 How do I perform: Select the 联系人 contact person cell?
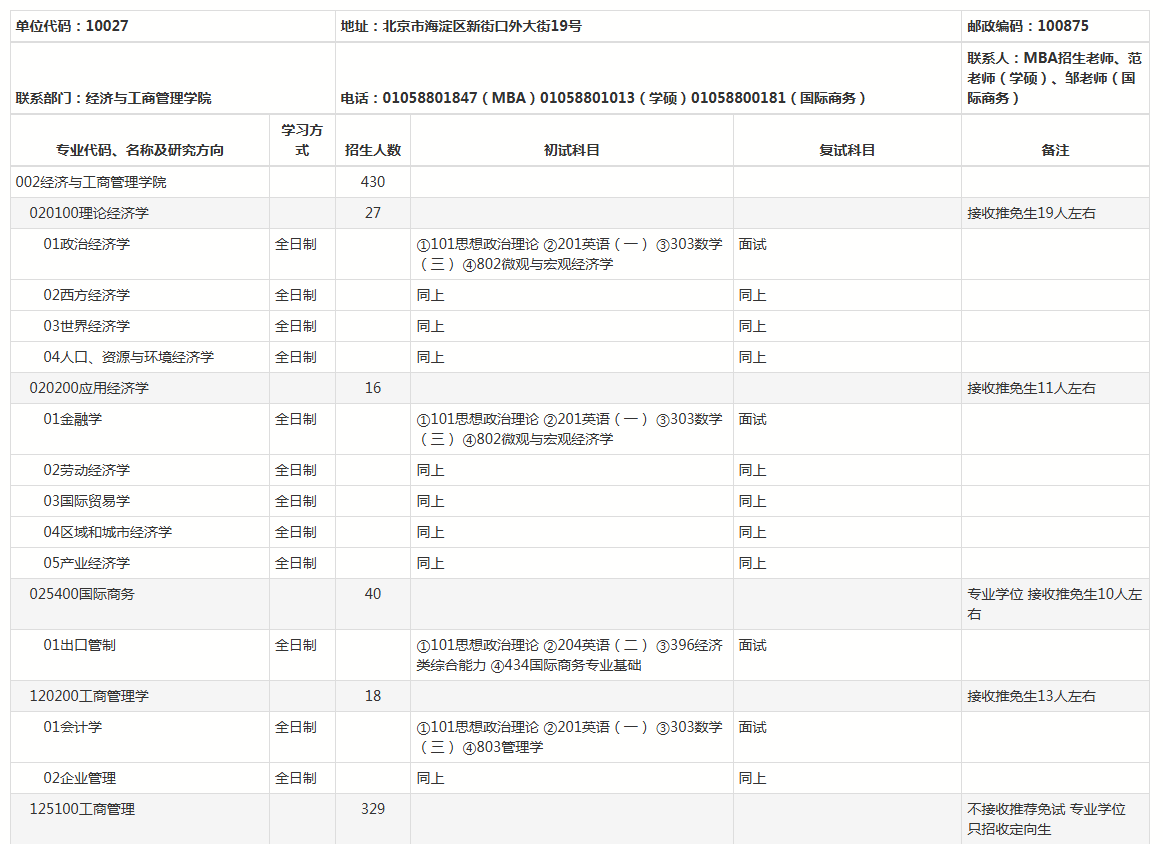tap(1054, 78)
